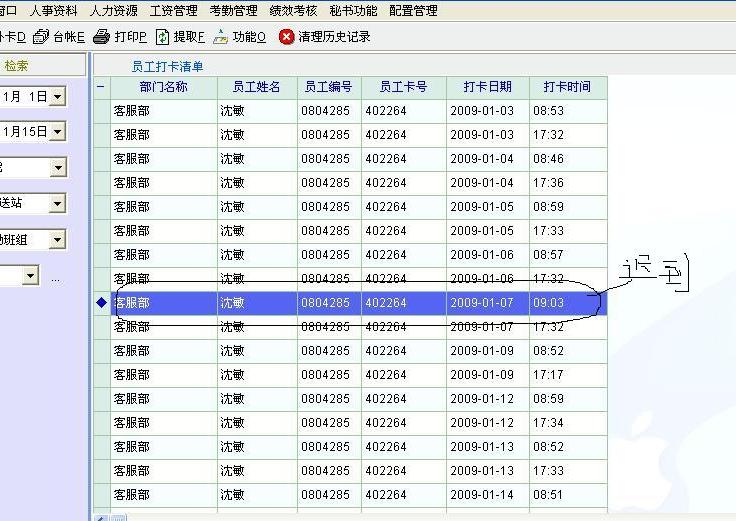Screen dimensions: 736x521
Task: Click the blue diamond row indicator
Action: pyautogui.click(x=101, y=303)
